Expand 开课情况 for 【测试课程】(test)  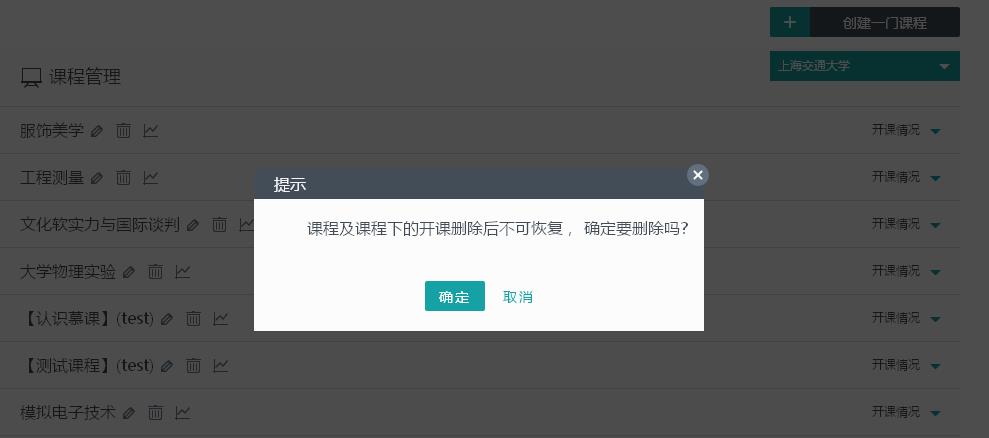tap(906, 365)
